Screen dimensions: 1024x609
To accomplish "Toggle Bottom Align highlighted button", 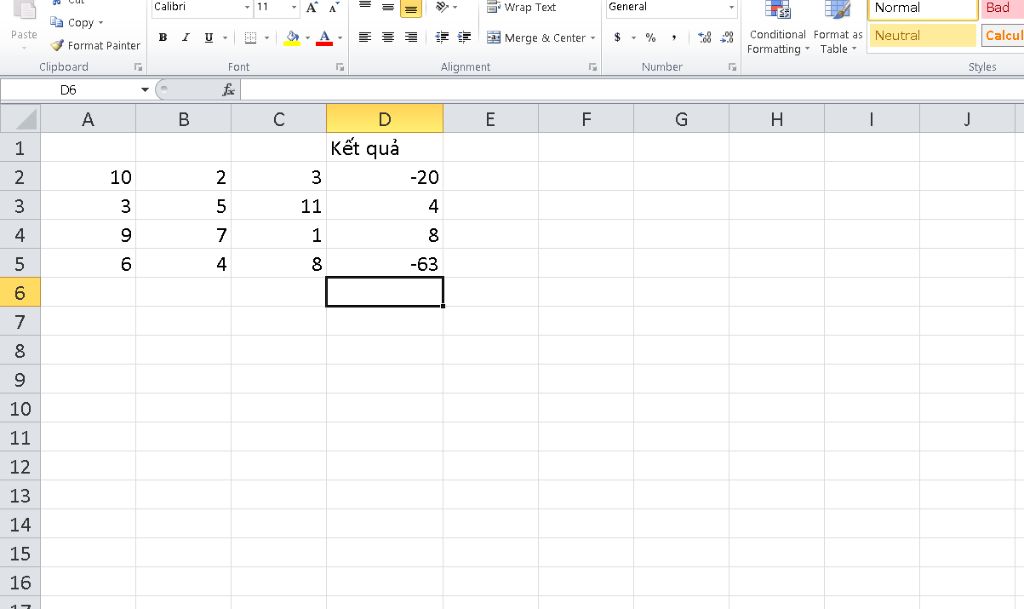I will 411,8.
